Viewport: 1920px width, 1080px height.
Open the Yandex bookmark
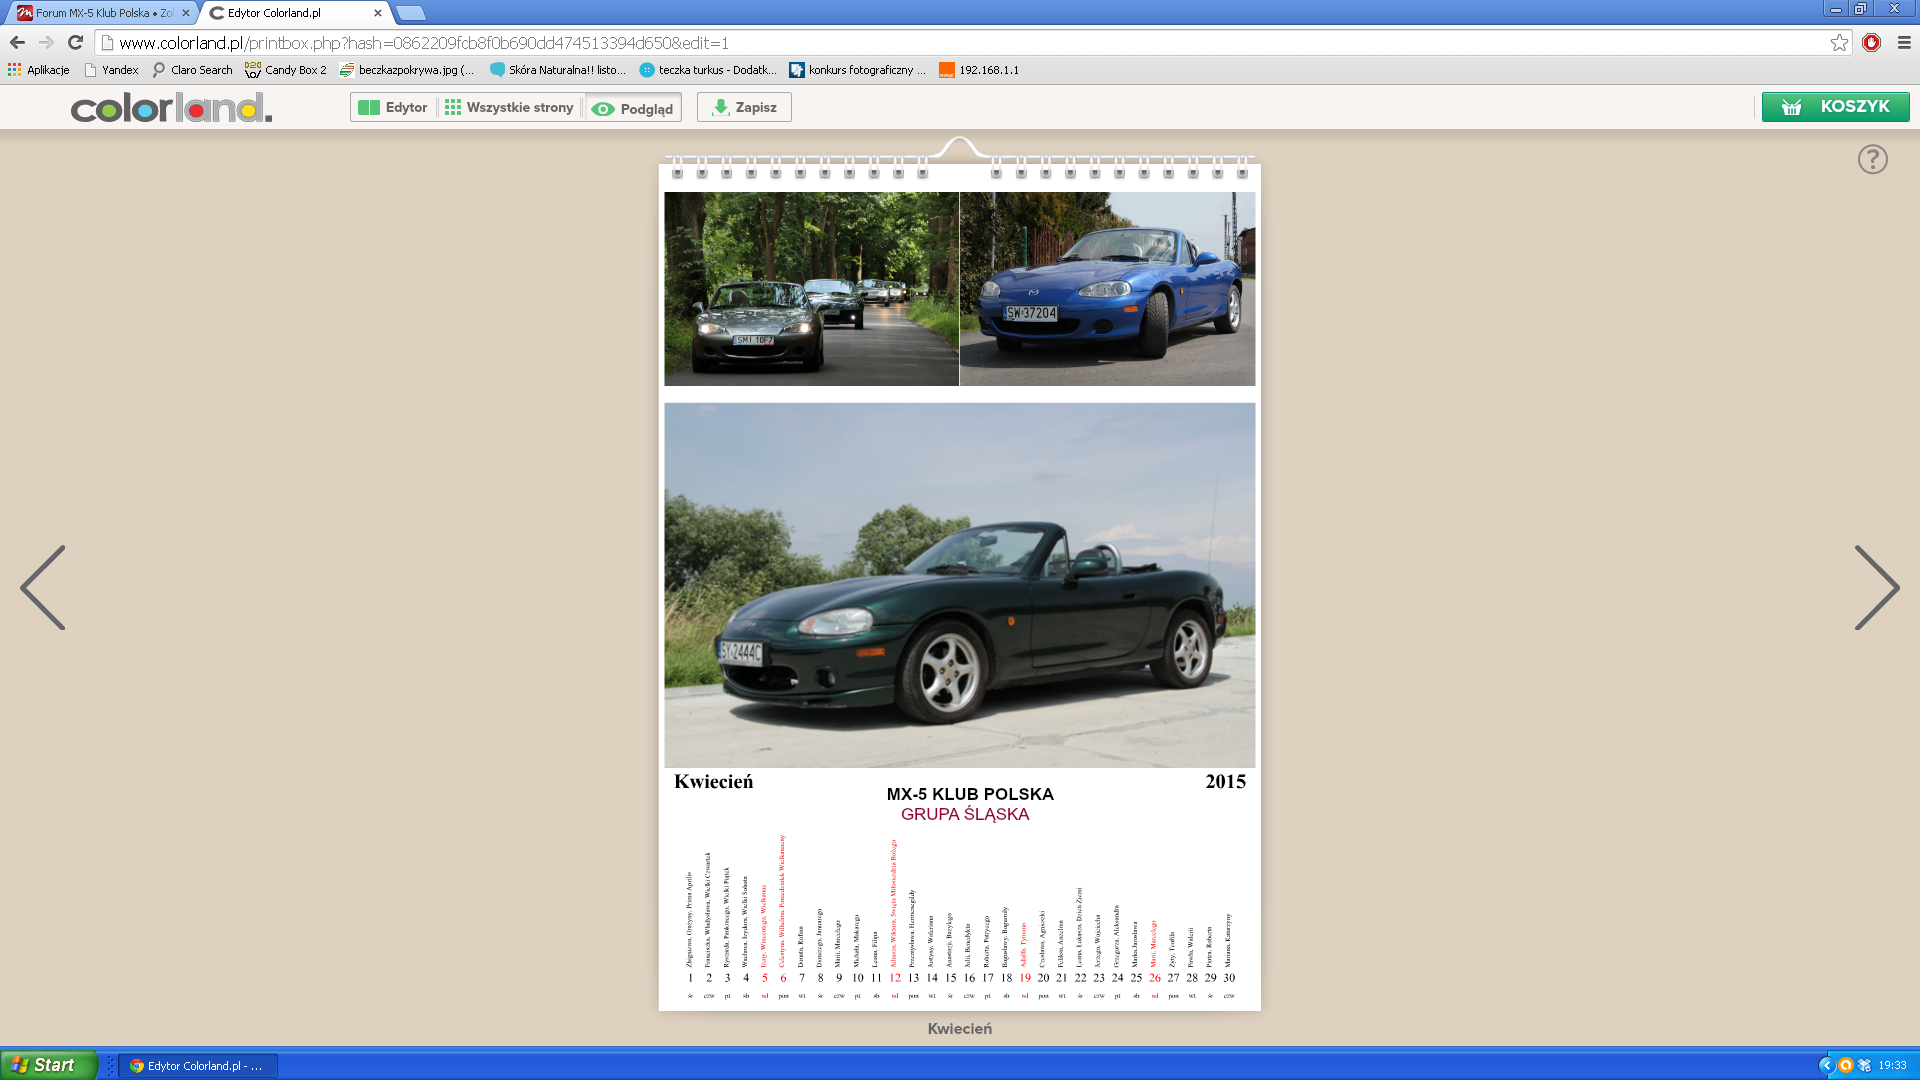pos(111,70)
